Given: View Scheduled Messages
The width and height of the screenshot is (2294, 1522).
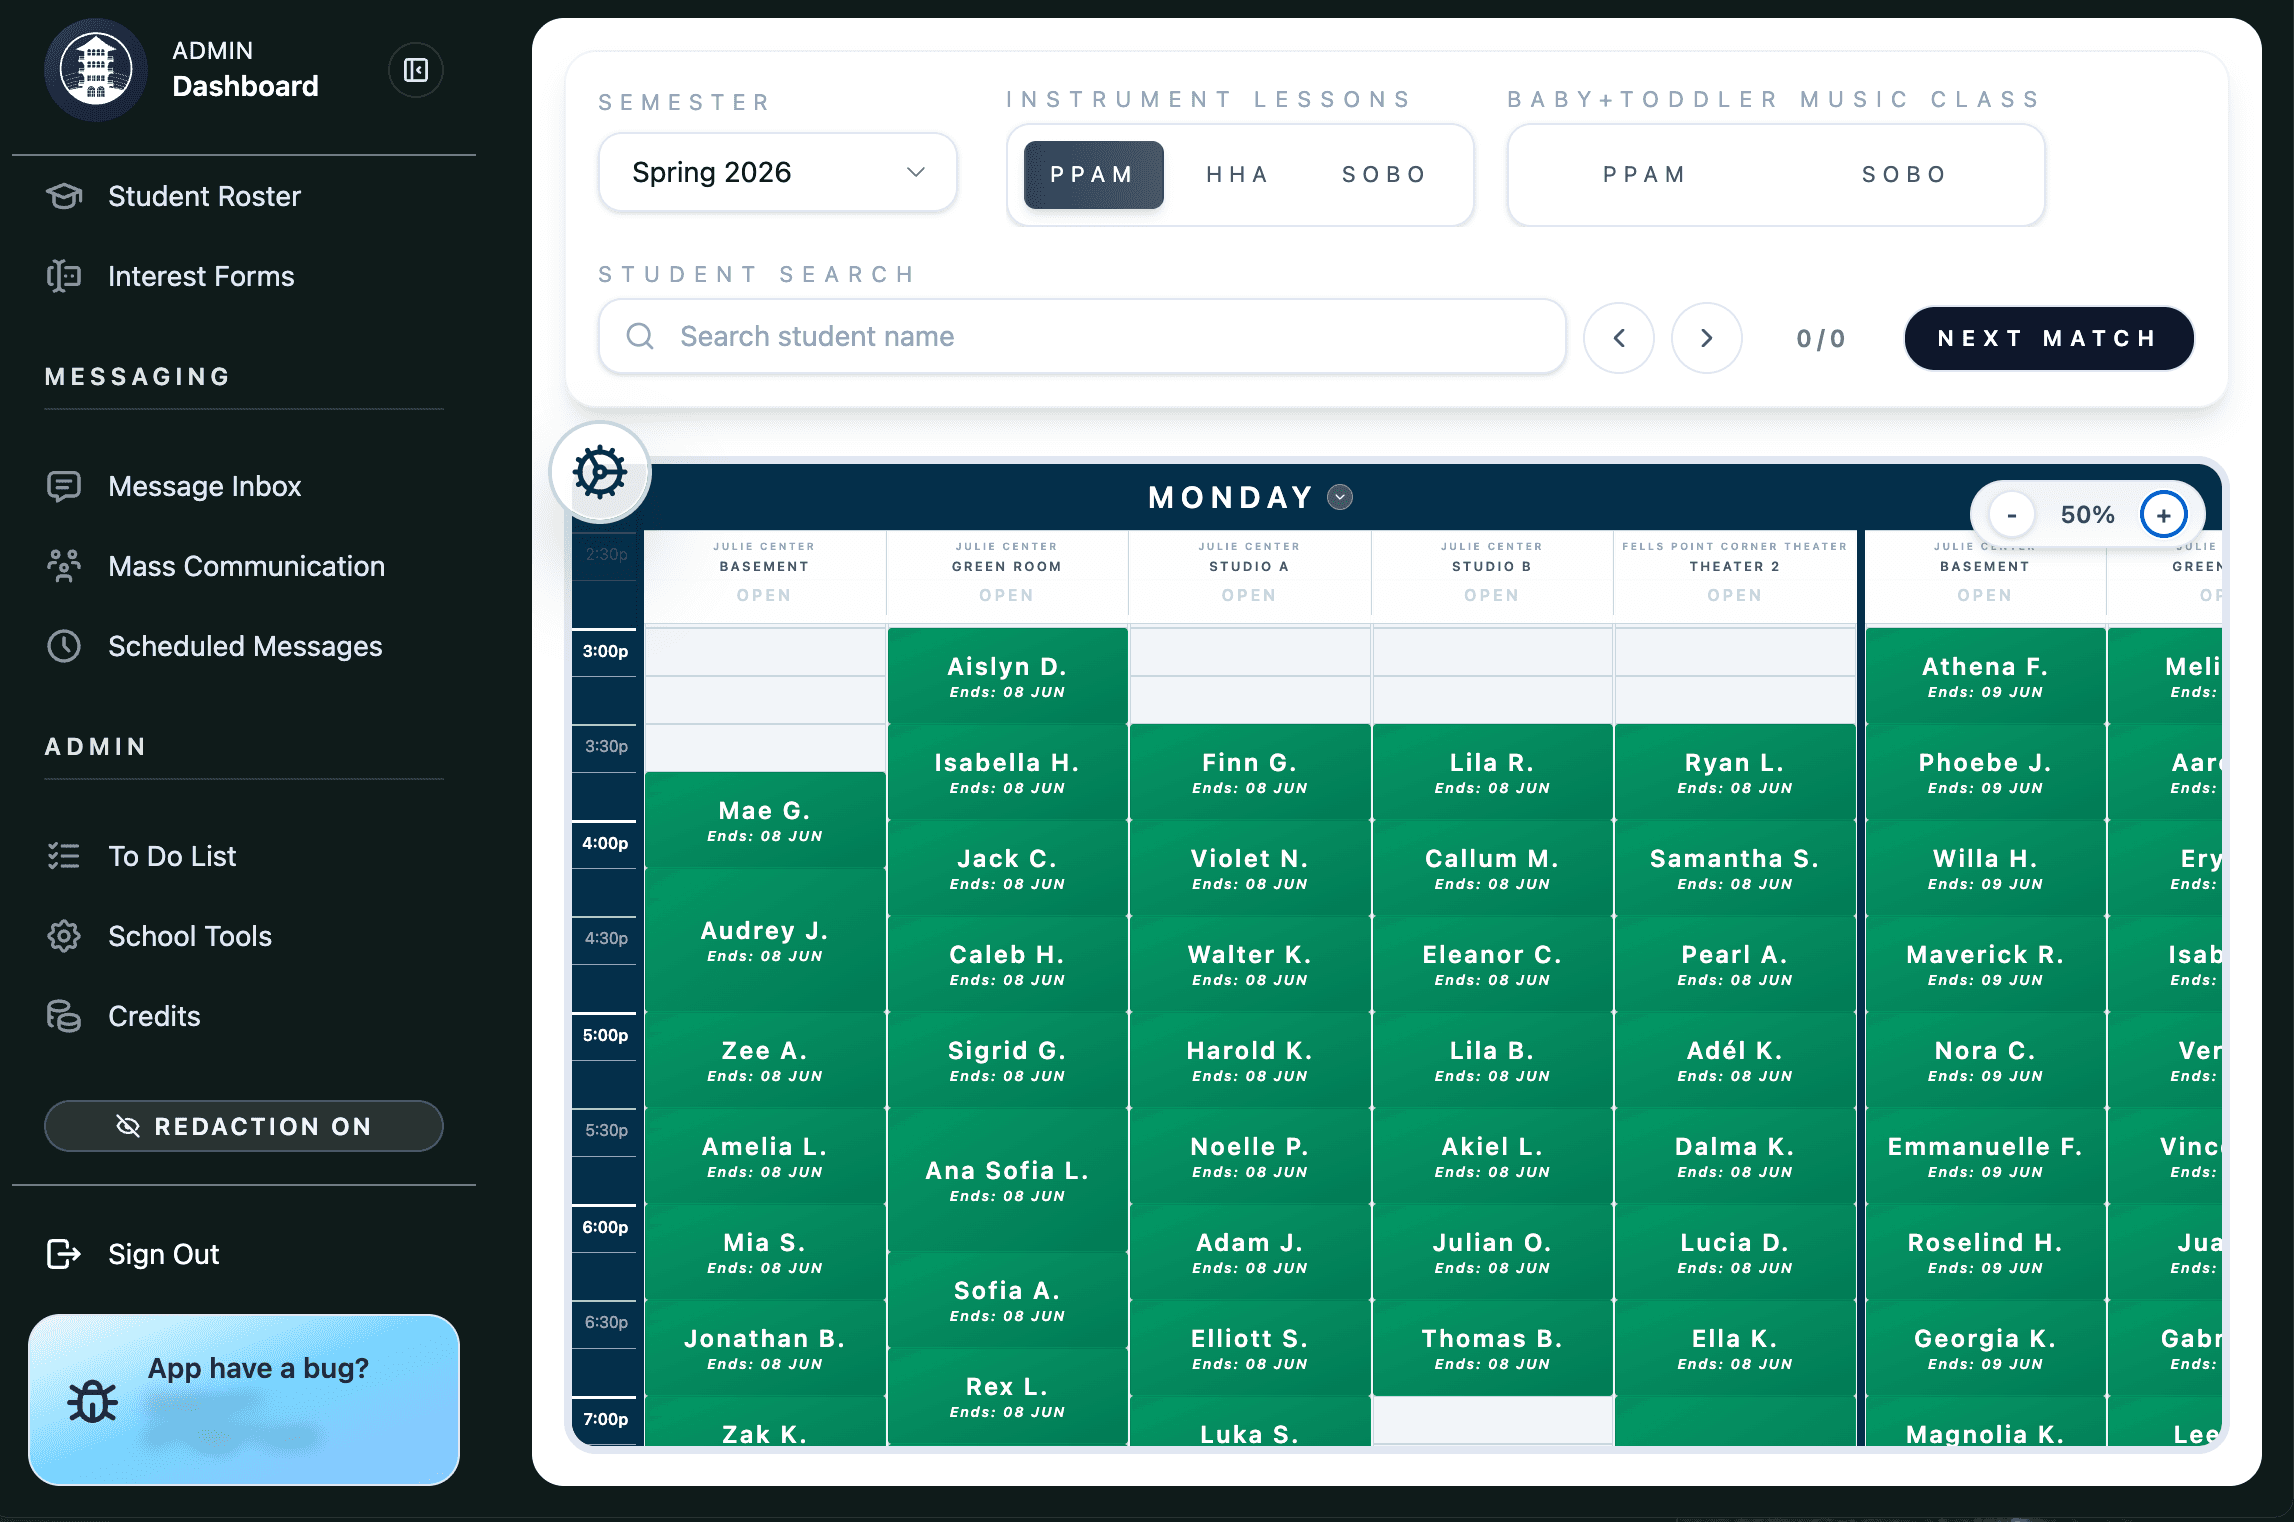Looking at the screenshot, I should 244,646.
